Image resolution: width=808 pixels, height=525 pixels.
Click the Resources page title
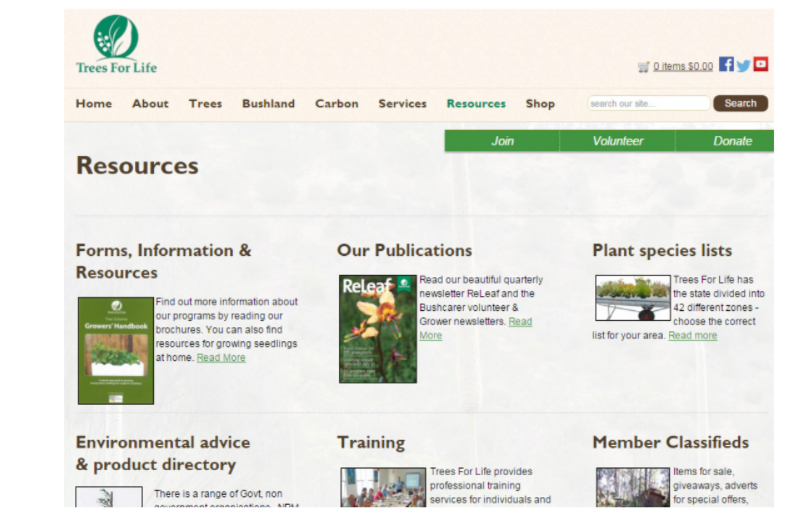(137, 166)
